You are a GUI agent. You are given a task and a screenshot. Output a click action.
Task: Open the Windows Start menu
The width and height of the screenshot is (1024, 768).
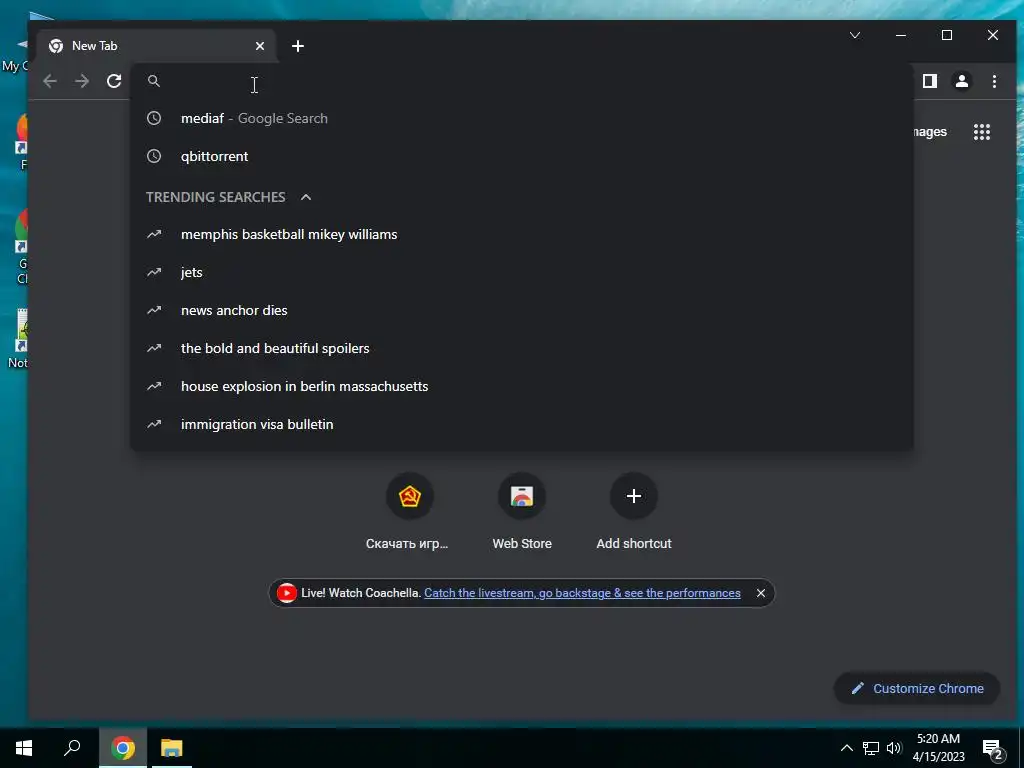pyautogui.click(x=24, y=748)
